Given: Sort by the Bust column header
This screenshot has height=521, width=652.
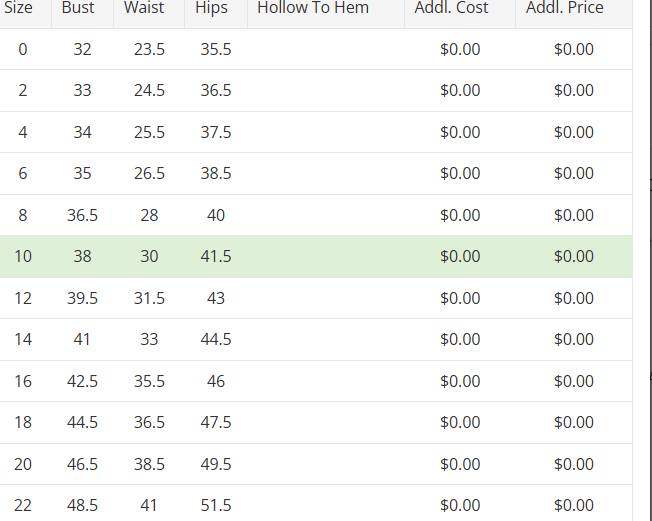Looking at the screenshot, I should [78, 8].
